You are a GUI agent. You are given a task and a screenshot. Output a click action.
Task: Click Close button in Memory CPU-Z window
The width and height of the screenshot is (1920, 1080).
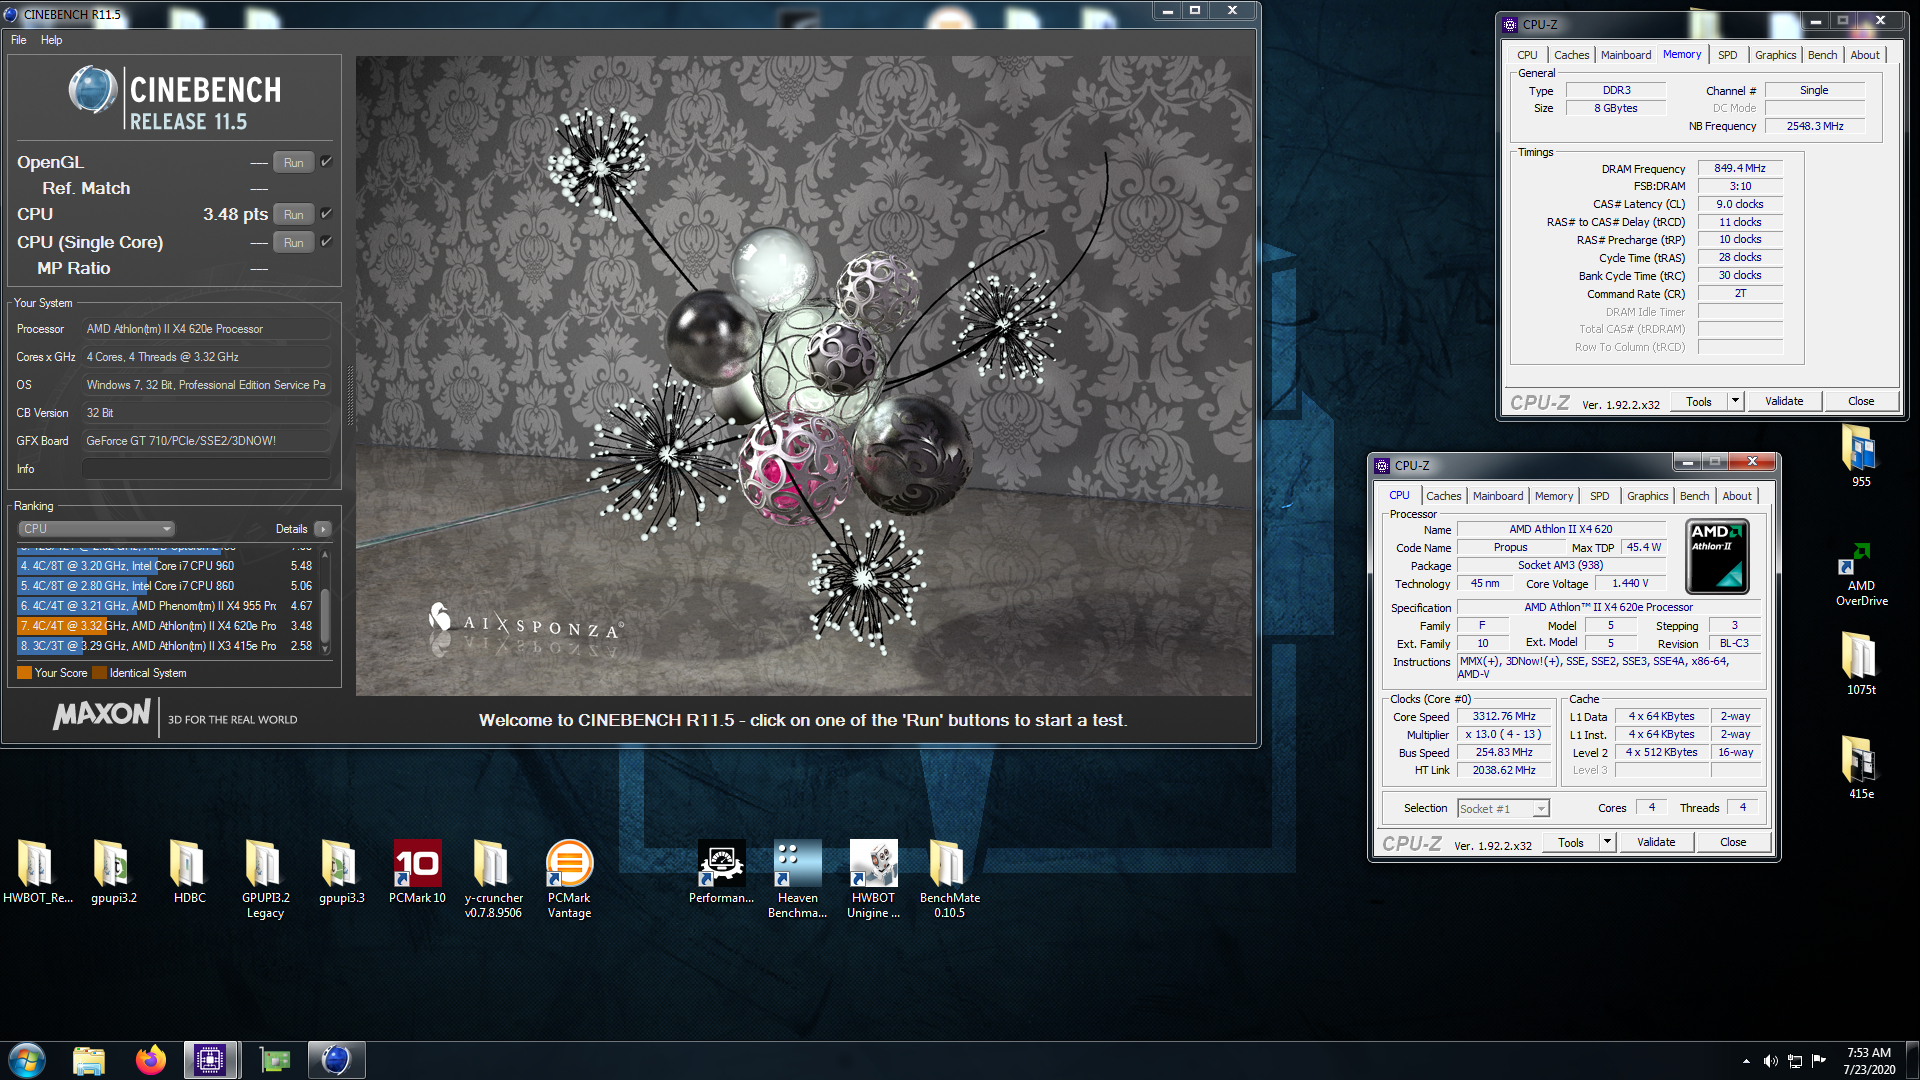tap(1861, 401)
